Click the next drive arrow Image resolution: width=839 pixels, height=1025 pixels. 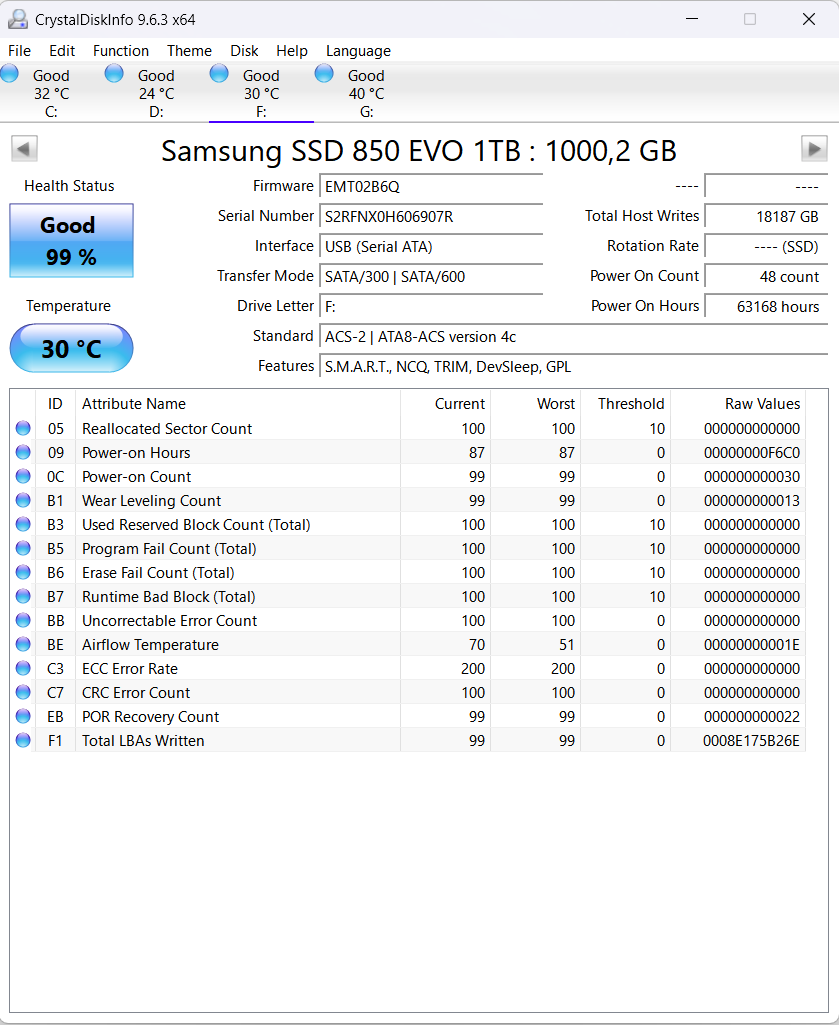[815, 148]
